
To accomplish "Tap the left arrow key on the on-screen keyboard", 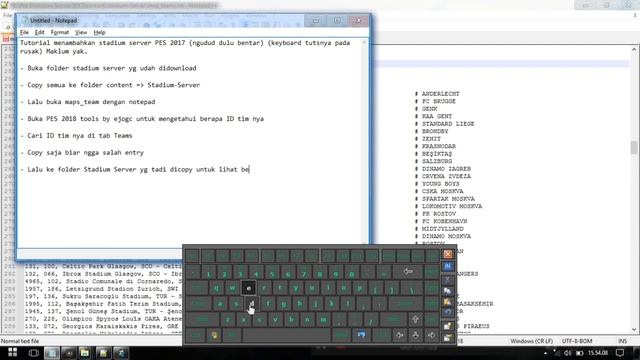I will point(400,335).
